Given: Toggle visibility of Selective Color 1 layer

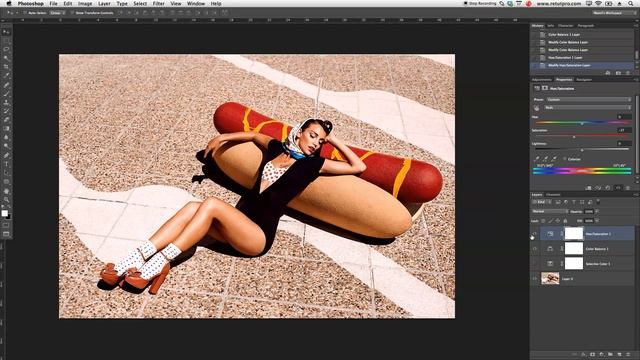Looking at the screenshot, I should pyautogui.click(x=535, y=264).
